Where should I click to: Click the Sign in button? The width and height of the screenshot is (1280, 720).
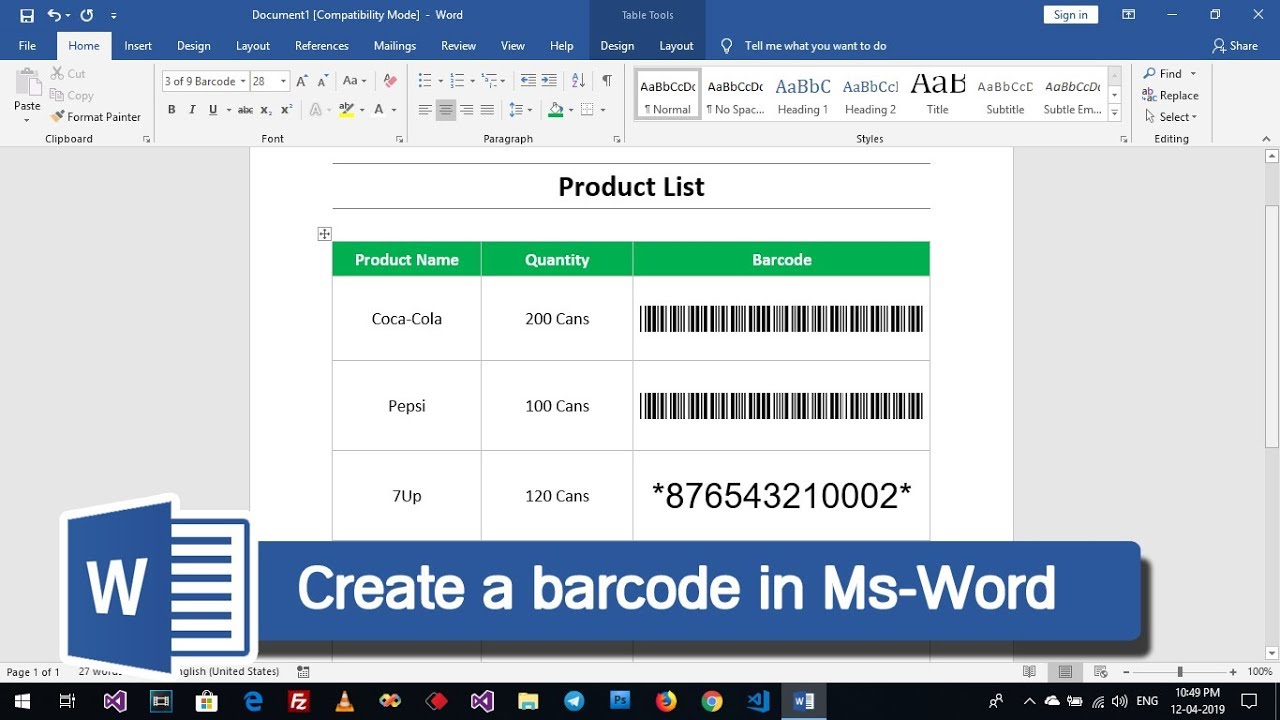click(x=1071, y=15)
